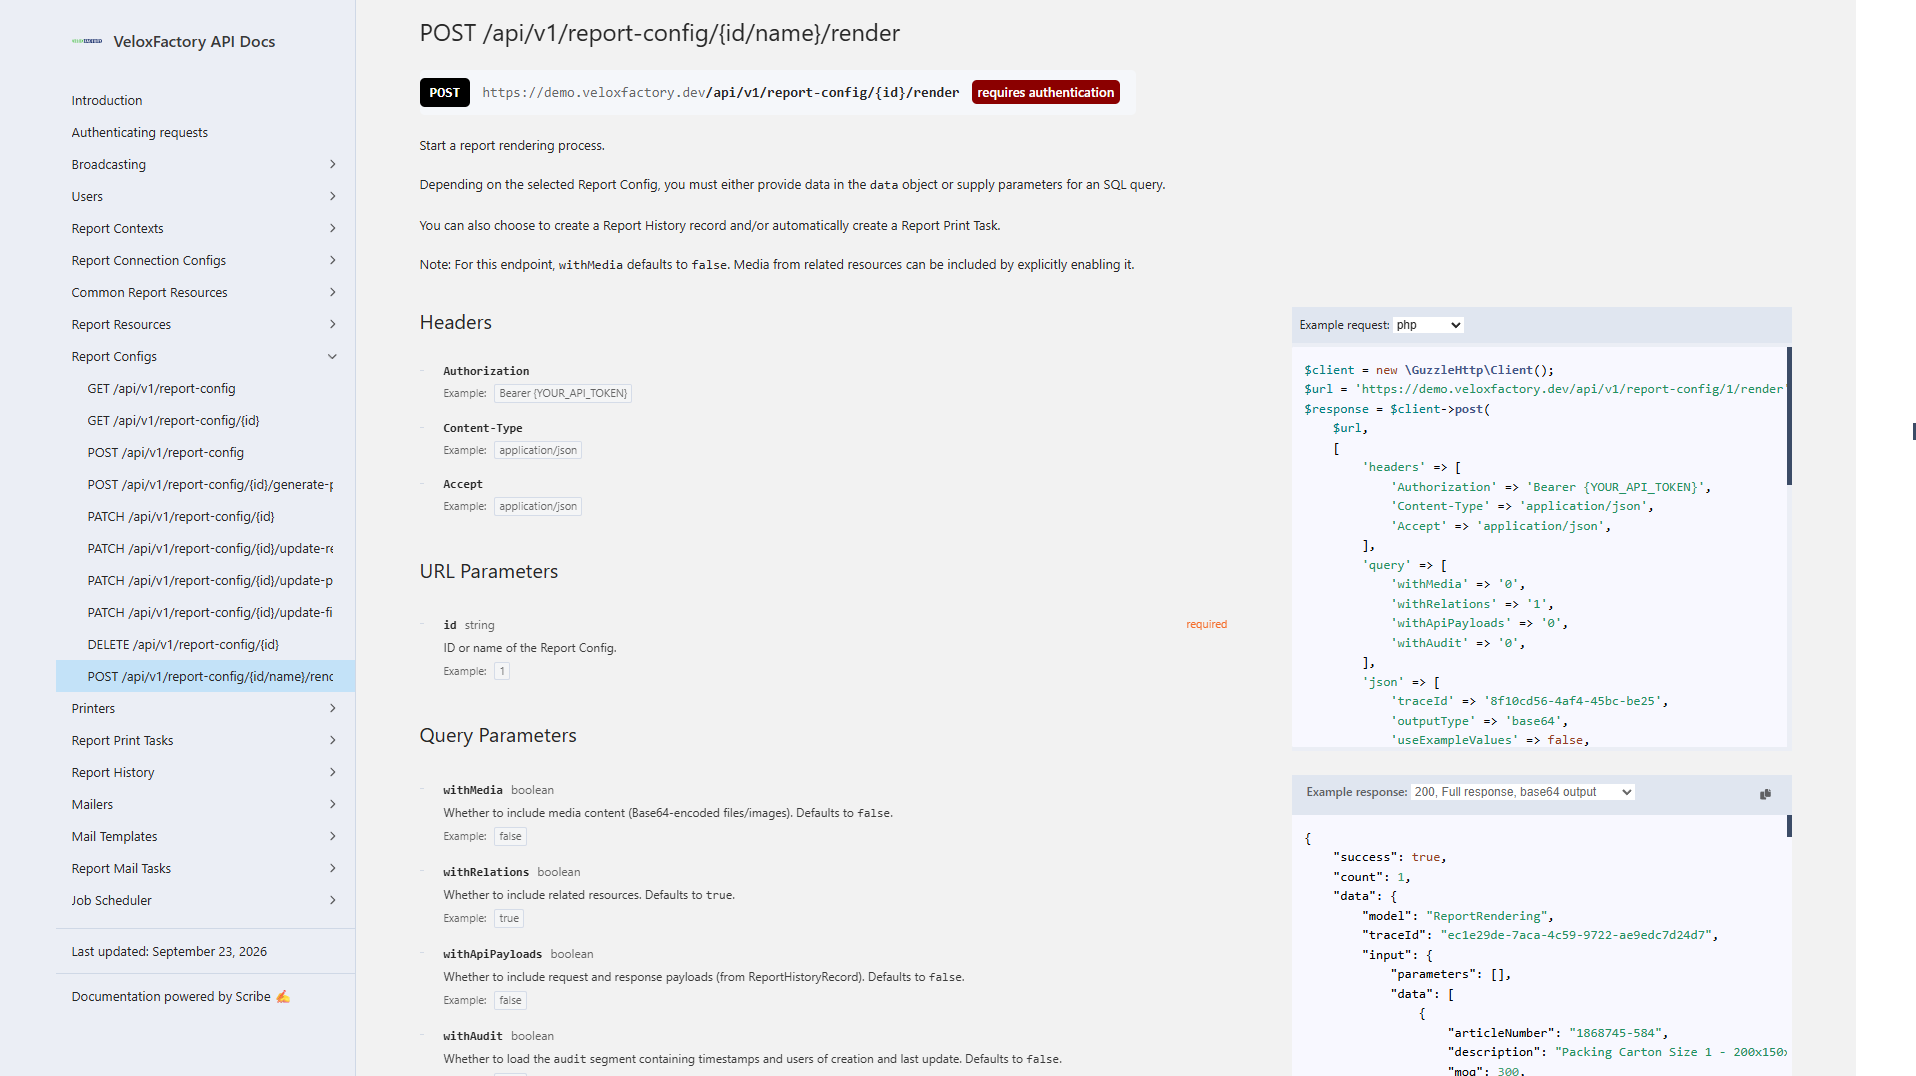Viewport: 1916px width, 1076px height.
Task: Click the withRelations parameter name
Action: (486, 872)
